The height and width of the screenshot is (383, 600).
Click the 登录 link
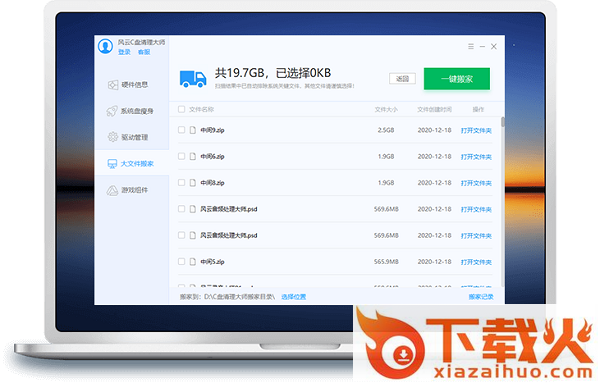(124, 52)
